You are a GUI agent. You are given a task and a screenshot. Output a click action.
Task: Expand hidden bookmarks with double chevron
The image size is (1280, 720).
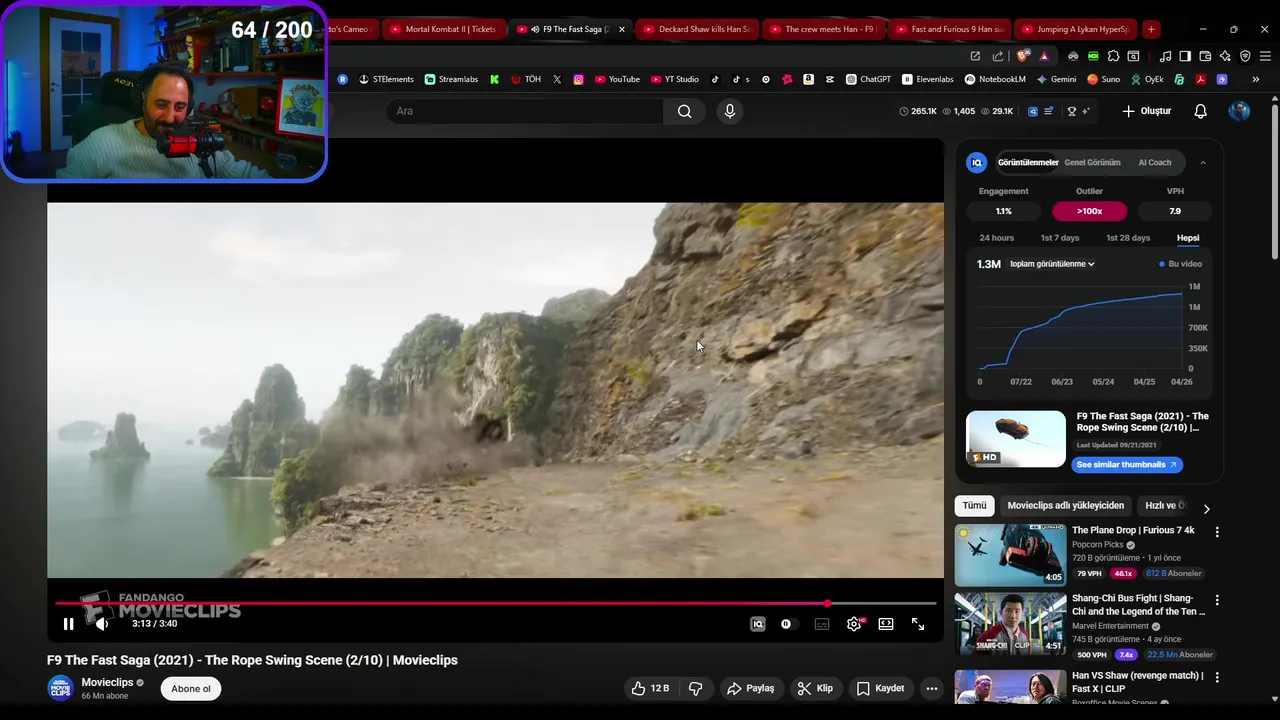coord(1255,79)
